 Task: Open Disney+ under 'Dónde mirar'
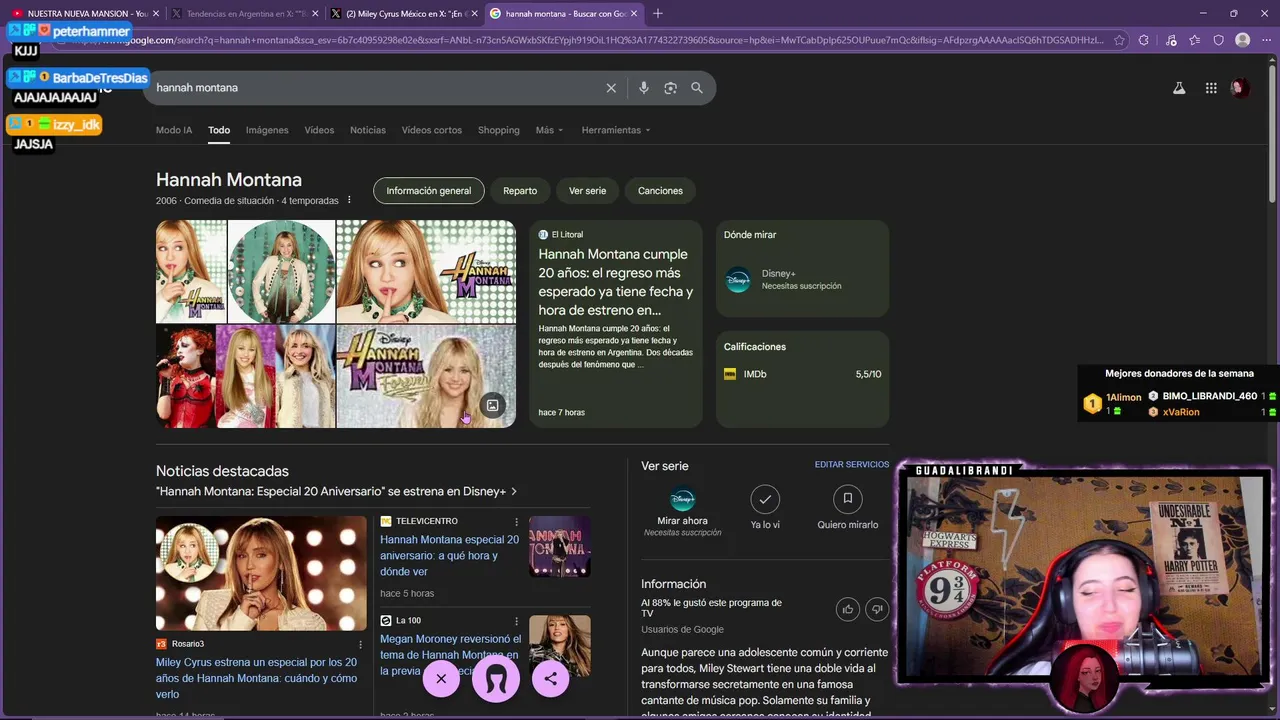pyautogui.click(x=802, y=280)
